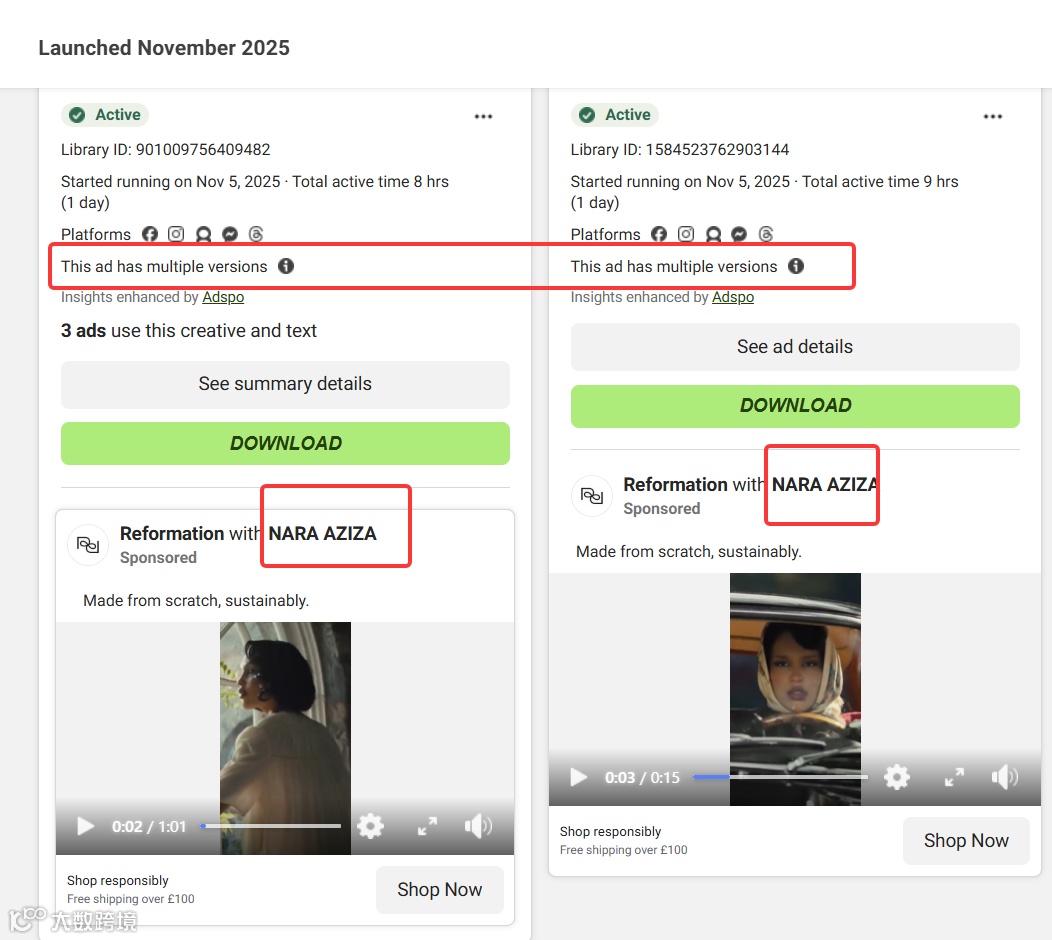Click NARA AZIZA name in left ad

click(323, 533)
